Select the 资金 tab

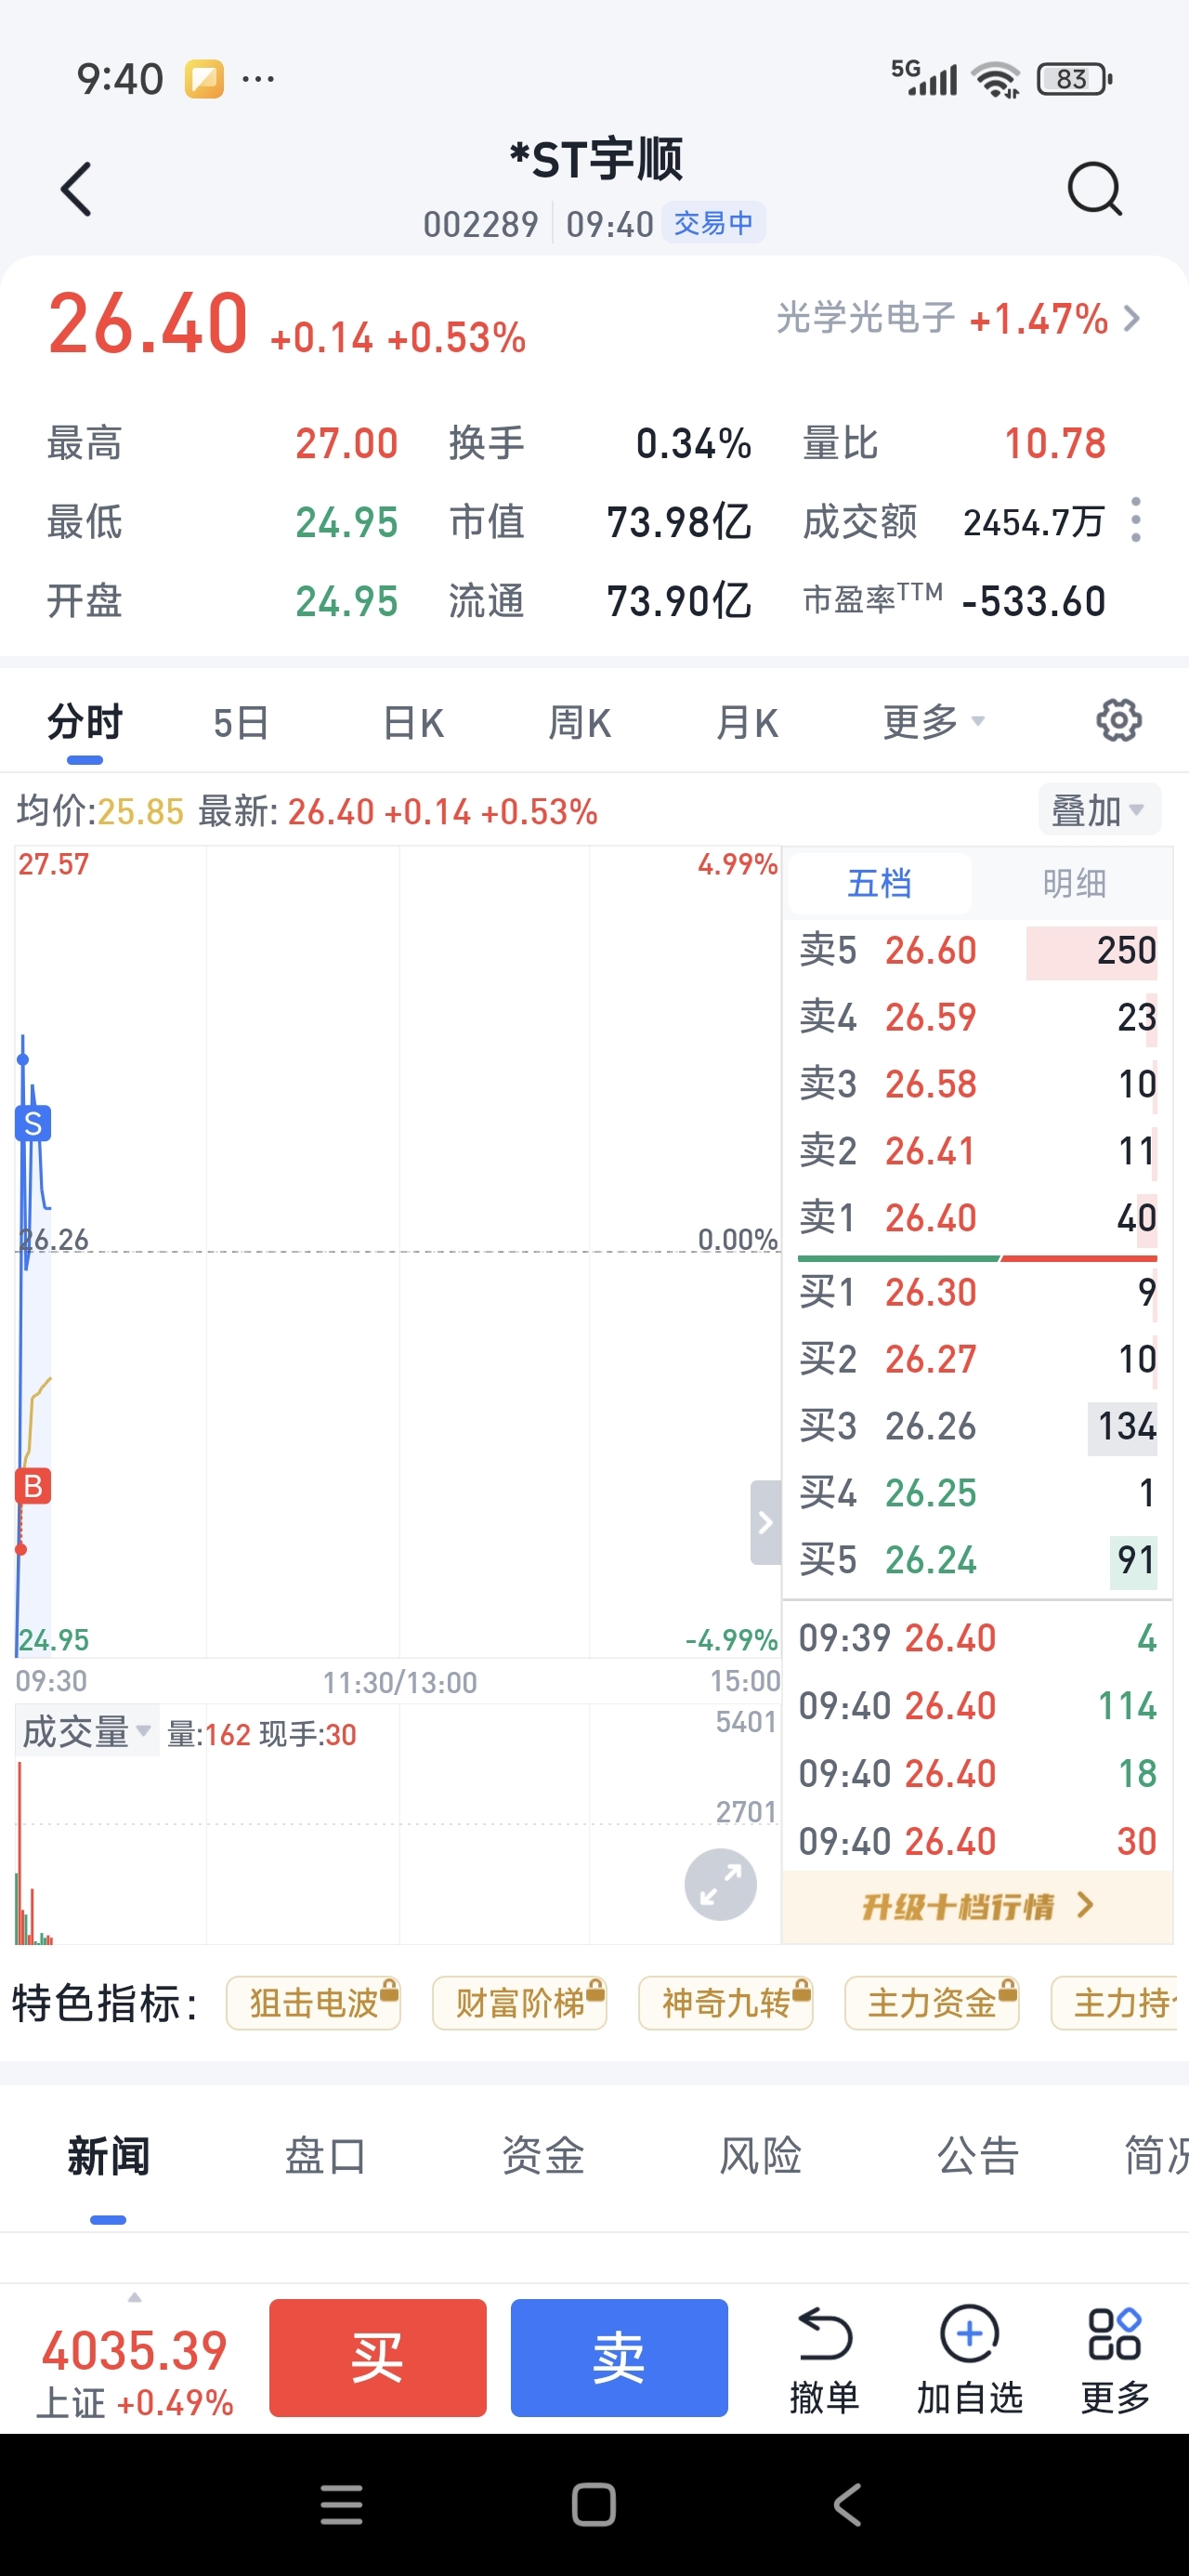pyautogui.click(x=542, y=2156)
